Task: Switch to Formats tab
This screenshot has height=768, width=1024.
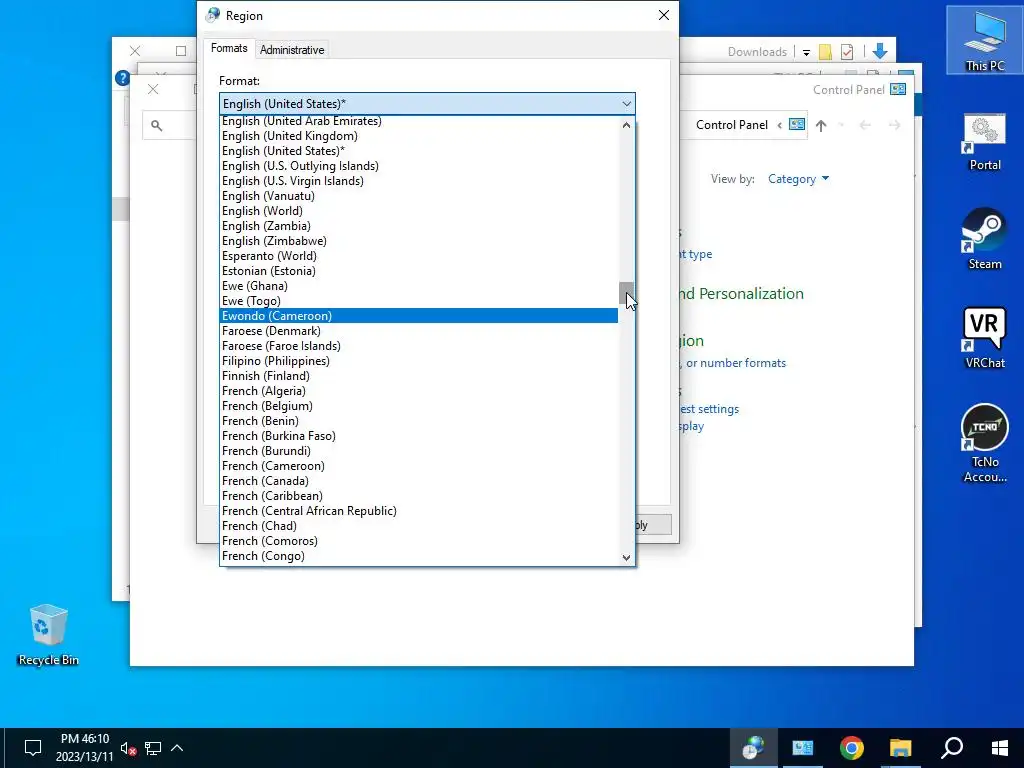Action: 229,48
